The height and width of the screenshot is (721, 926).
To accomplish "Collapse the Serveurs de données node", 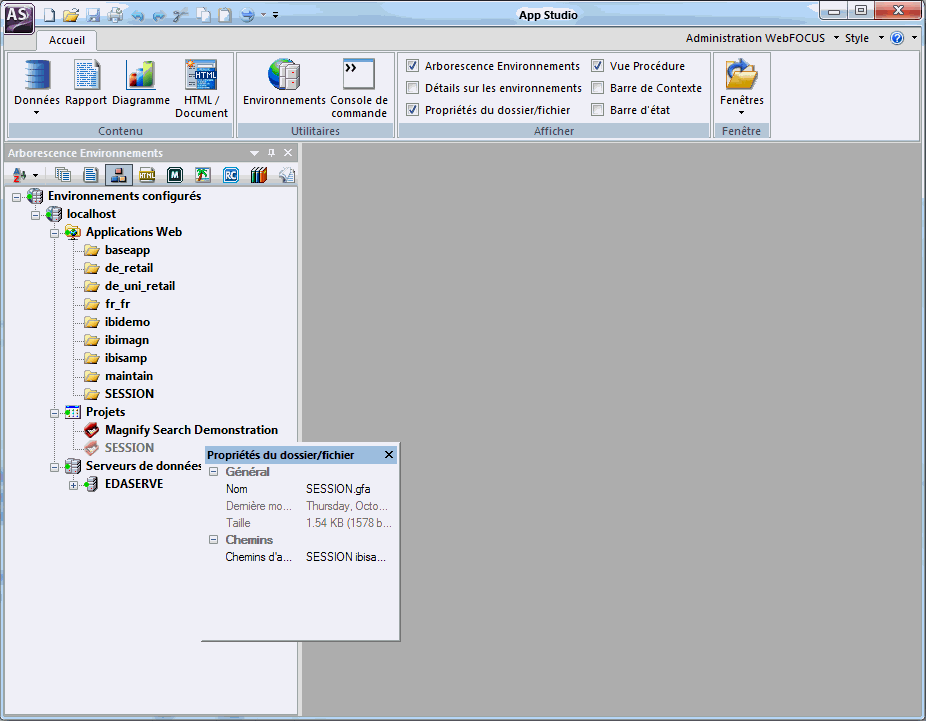I will 54,467.
